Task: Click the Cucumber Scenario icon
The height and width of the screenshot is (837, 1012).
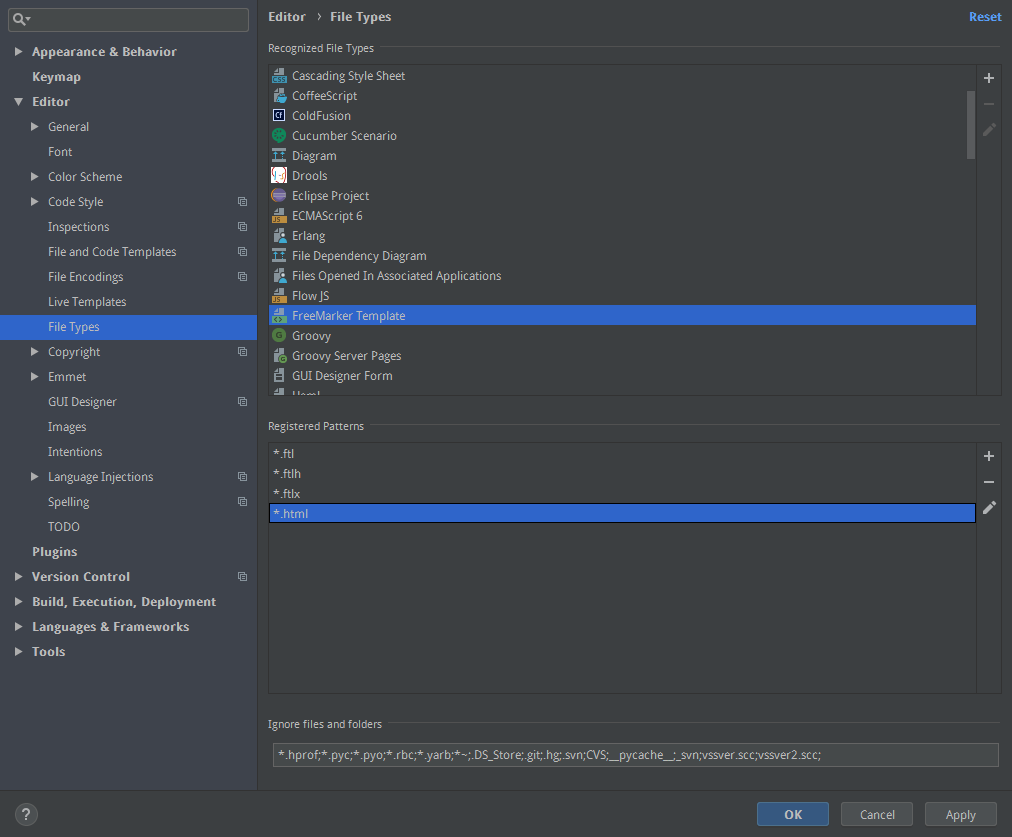Action: (x=279, y=136)
